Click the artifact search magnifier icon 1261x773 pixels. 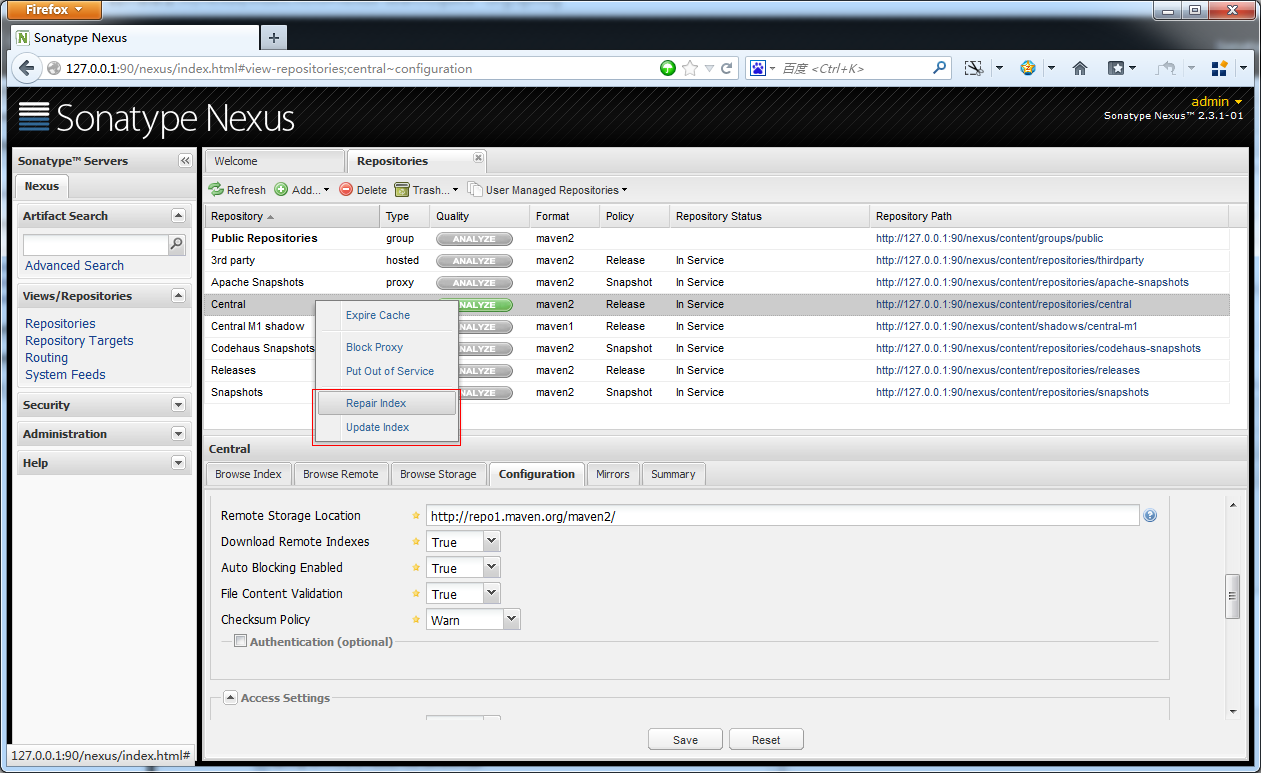[177, 244]
